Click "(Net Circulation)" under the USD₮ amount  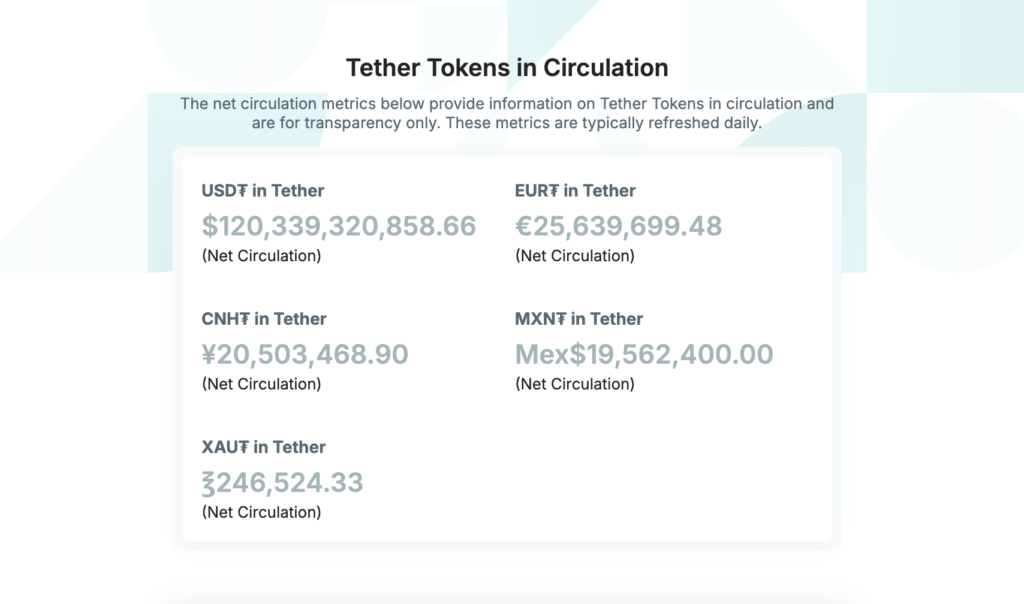261,256
